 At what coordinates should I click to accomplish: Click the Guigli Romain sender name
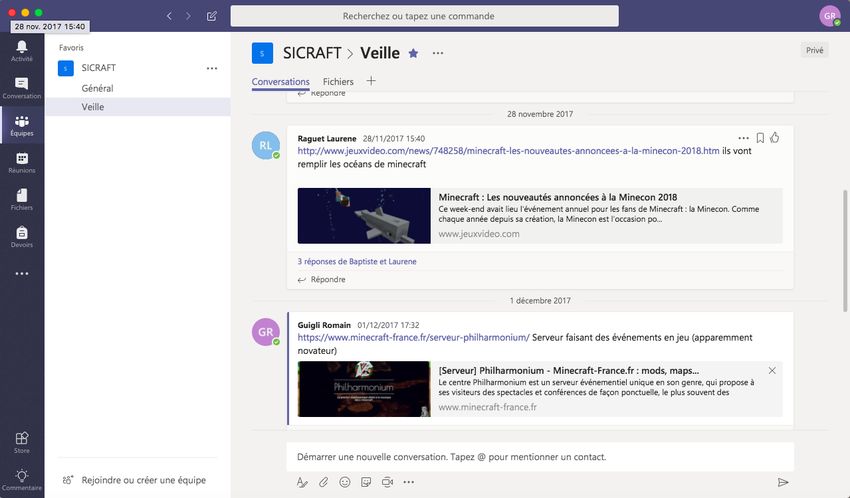coord(324,325)
